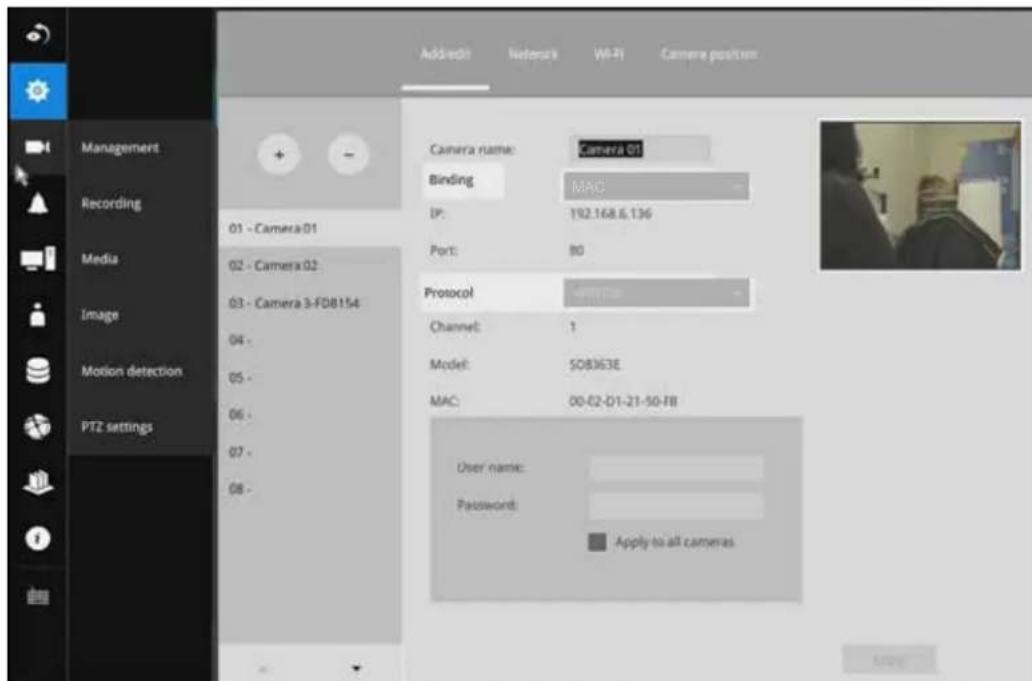1032x681 pixels.
Task: Click the plus button to add camera
Action: [279, 155]
